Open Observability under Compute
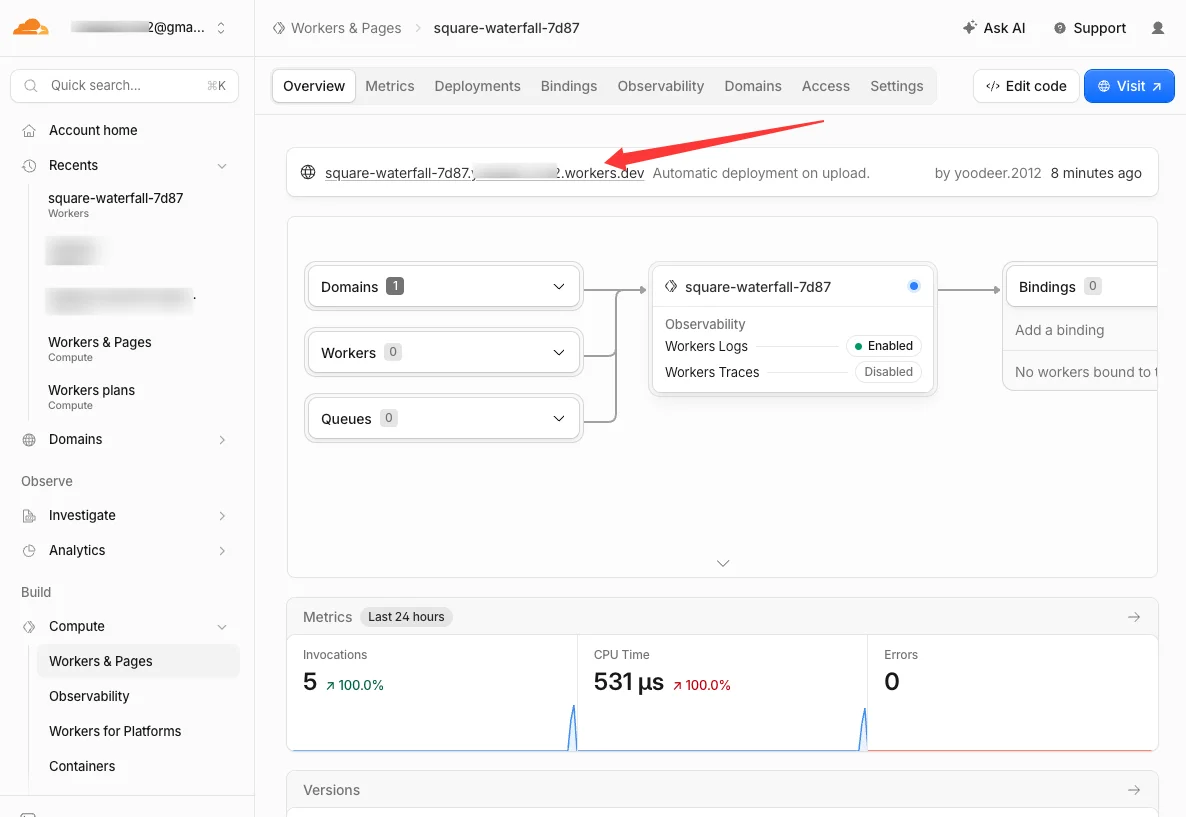Image resolution: width=1186 pixels, height=817 pixels. 89,696
